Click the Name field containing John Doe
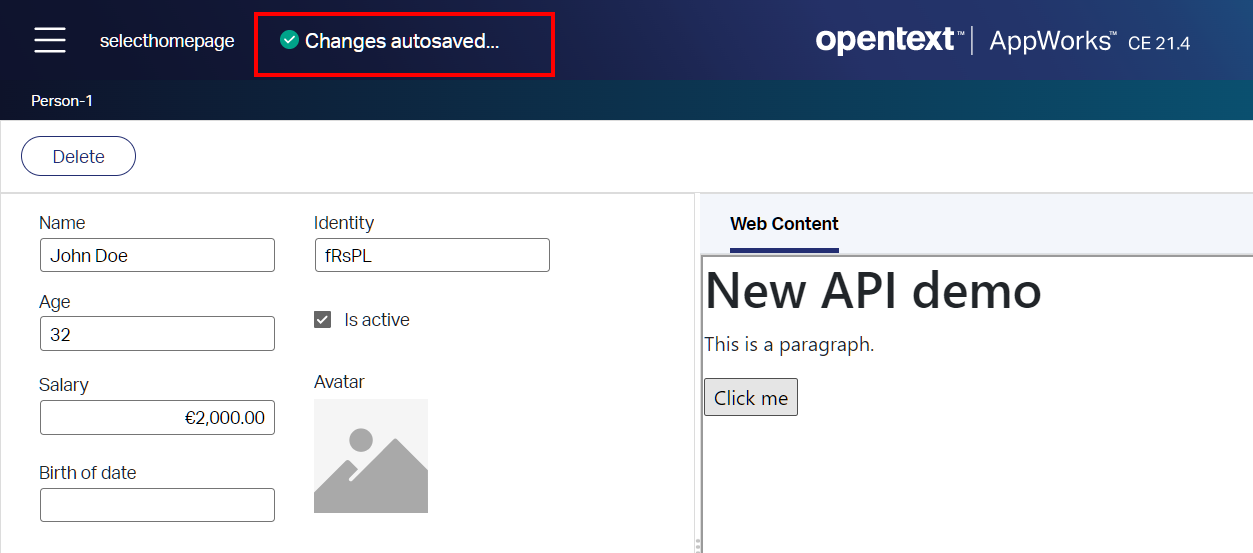 click(157, 255)
